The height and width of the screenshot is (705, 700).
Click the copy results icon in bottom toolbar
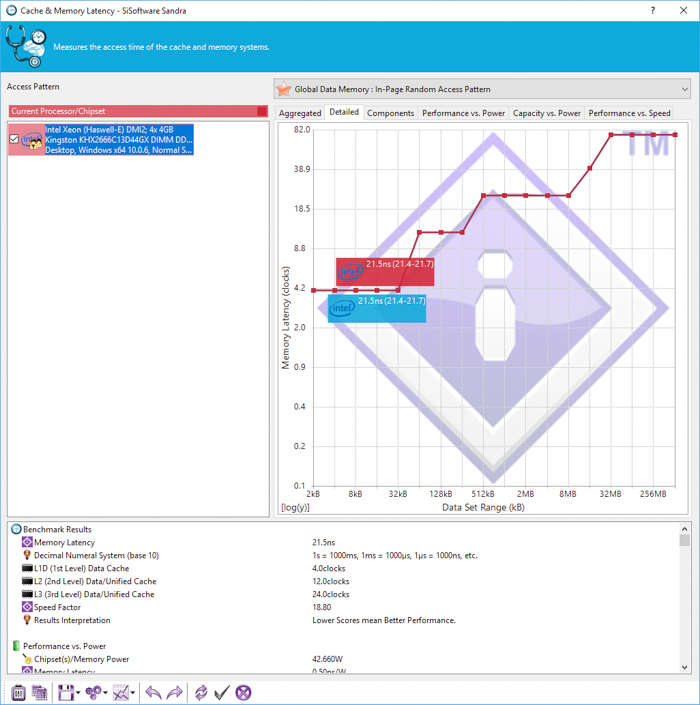(x=40, y=692)
